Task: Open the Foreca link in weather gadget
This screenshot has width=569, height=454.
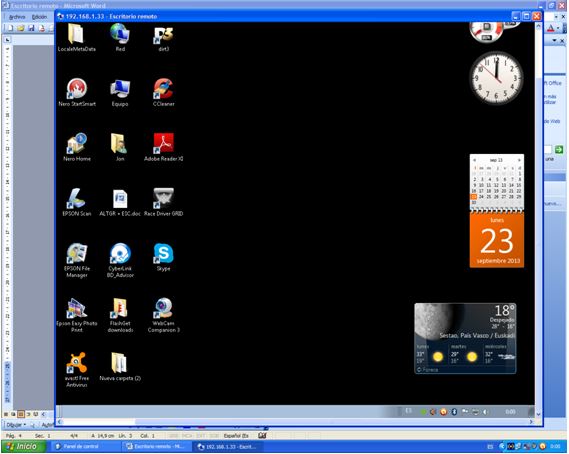Action: click(428, 370)
